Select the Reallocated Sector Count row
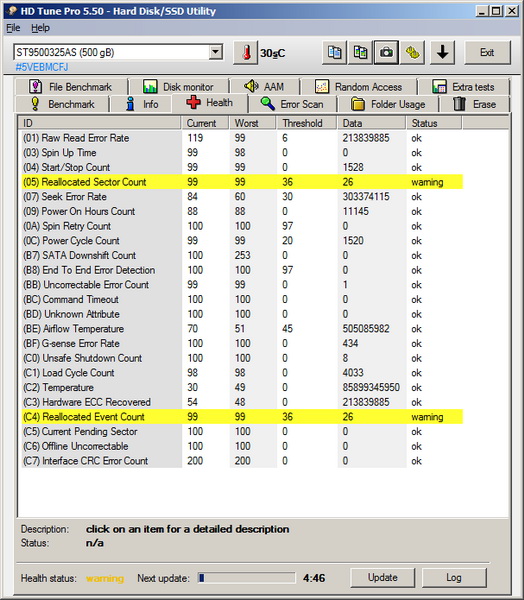Viewport: 524px width, 600px height. 242,182
